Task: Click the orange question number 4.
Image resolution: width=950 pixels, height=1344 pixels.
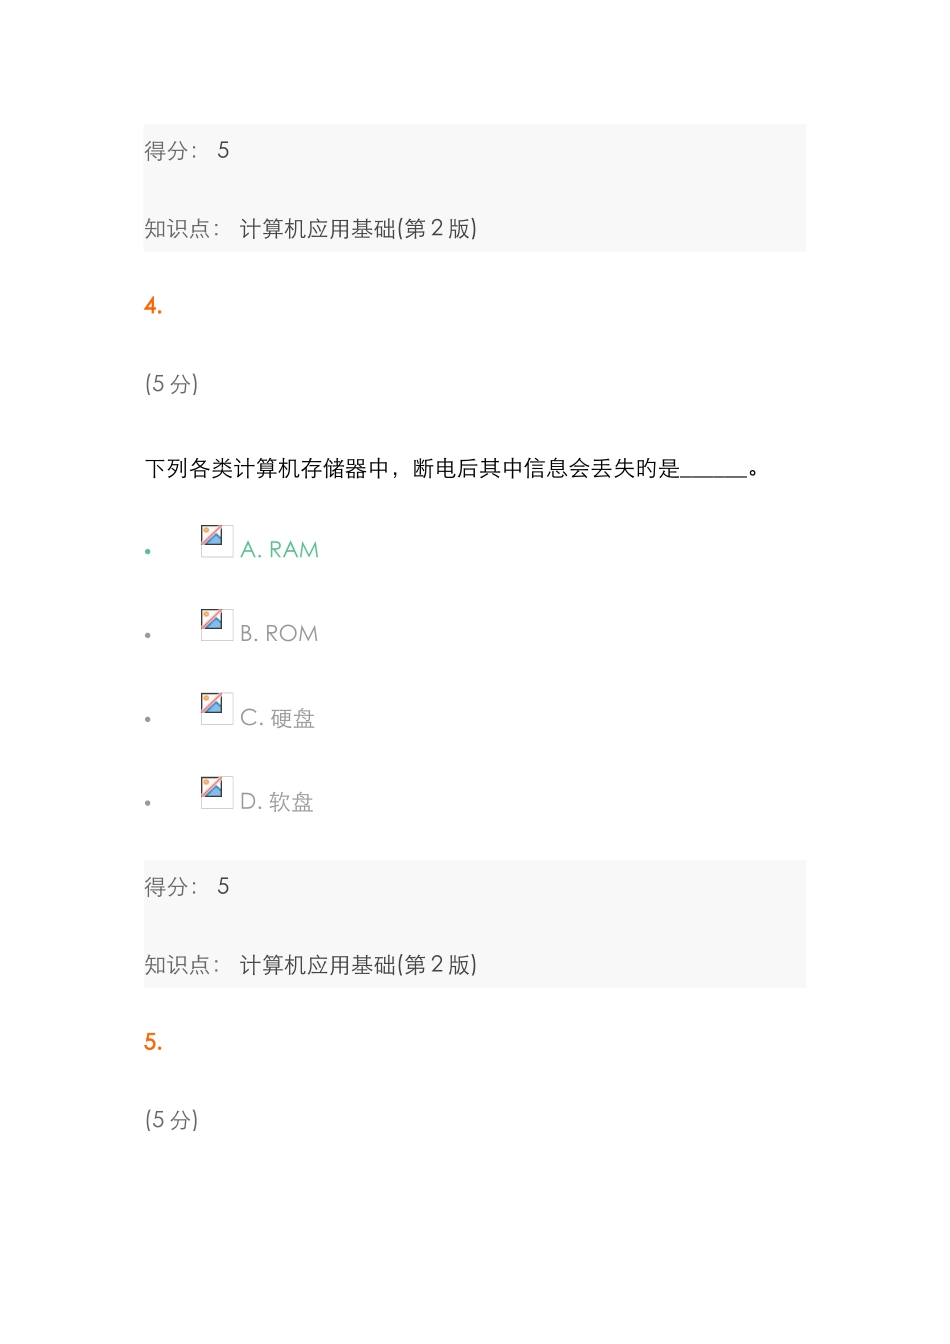Action: pyautogui.click(x=153, y=307)
